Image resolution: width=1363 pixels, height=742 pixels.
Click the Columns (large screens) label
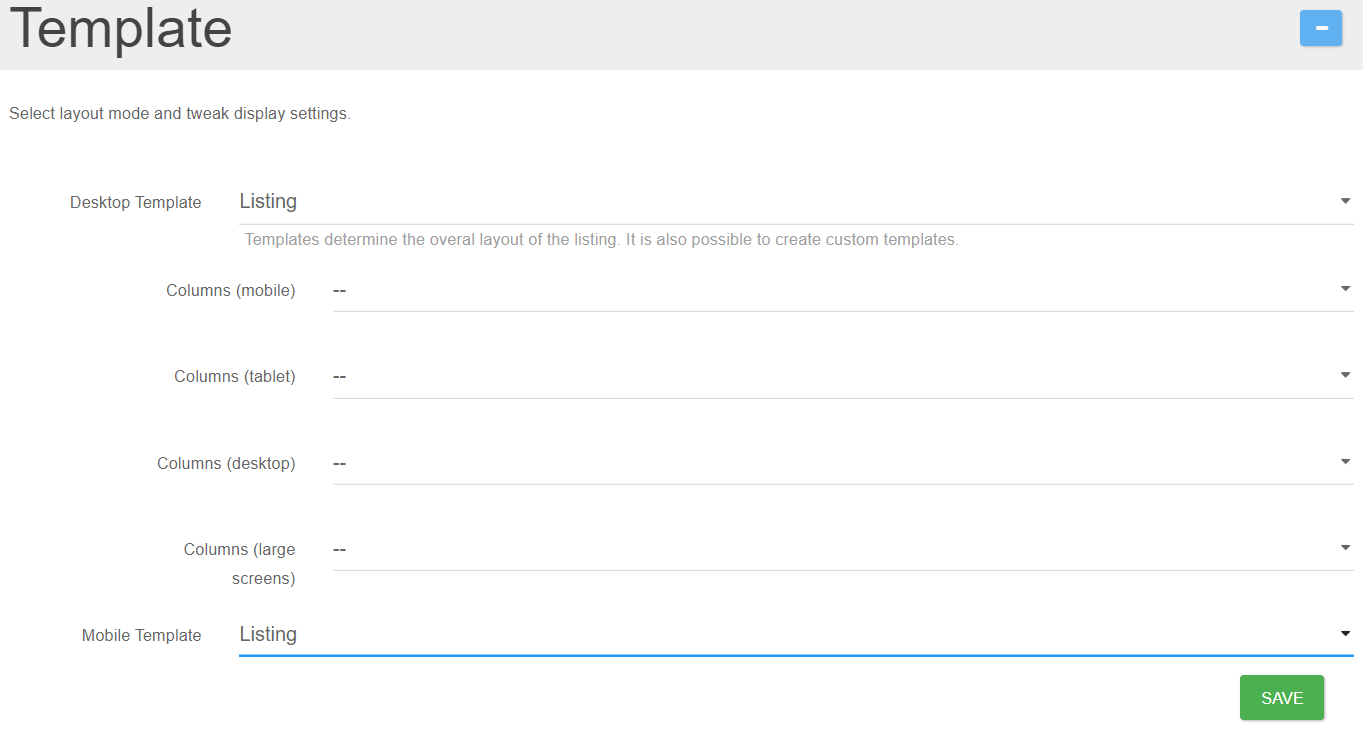[x=240, y=563]
